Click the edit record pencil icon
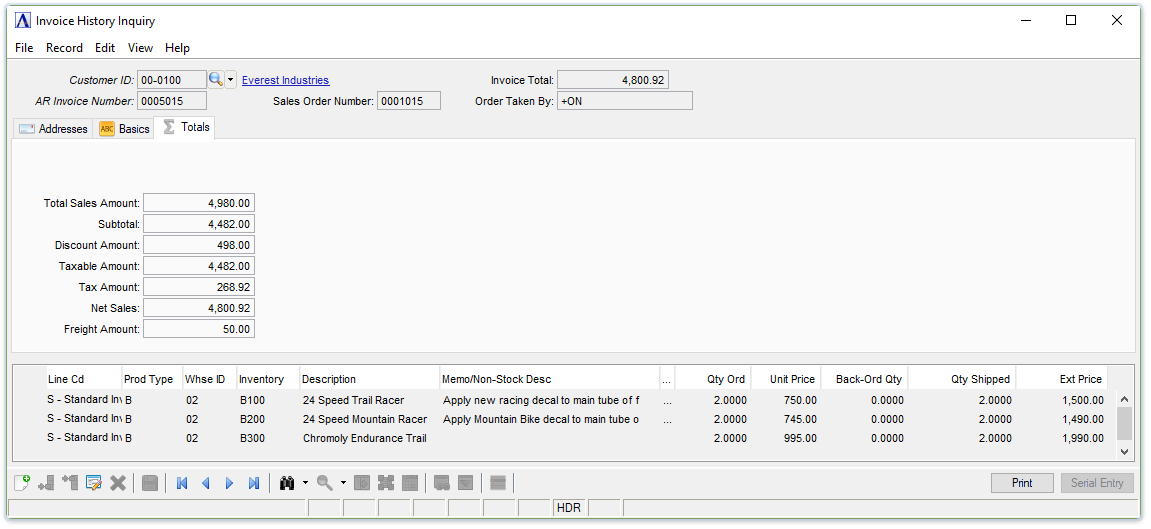Image resolution: width=1151 pixels, height=529 pixels. 94,483
